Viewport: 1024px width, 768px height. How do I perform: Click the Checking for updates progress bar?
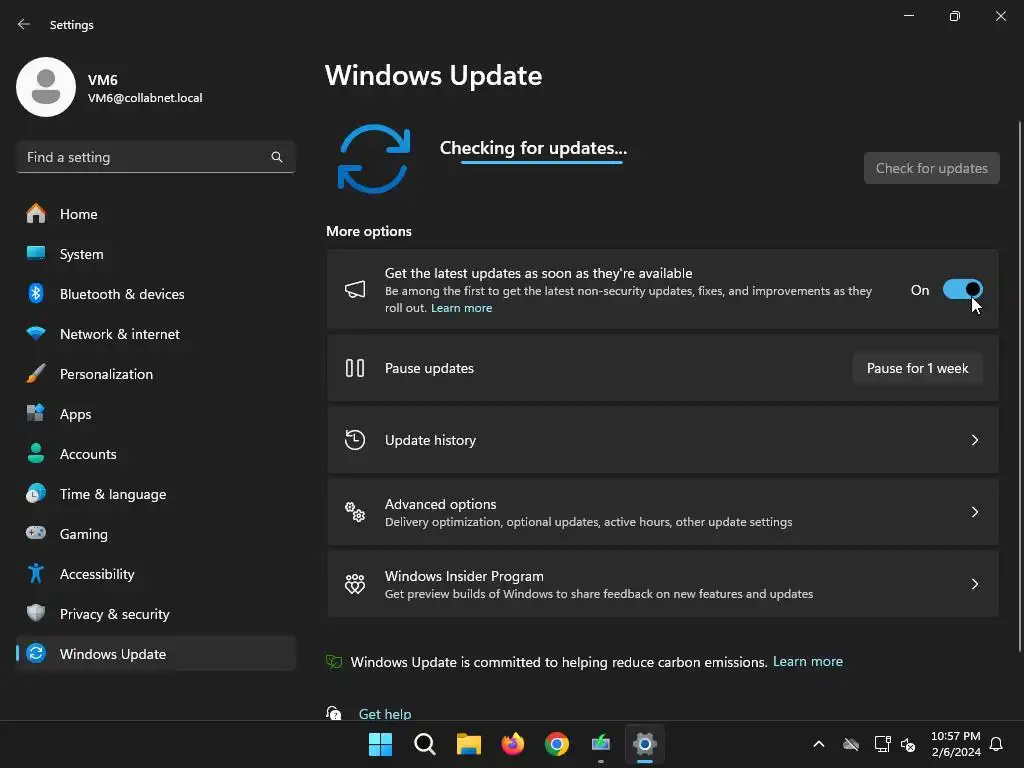541,162
